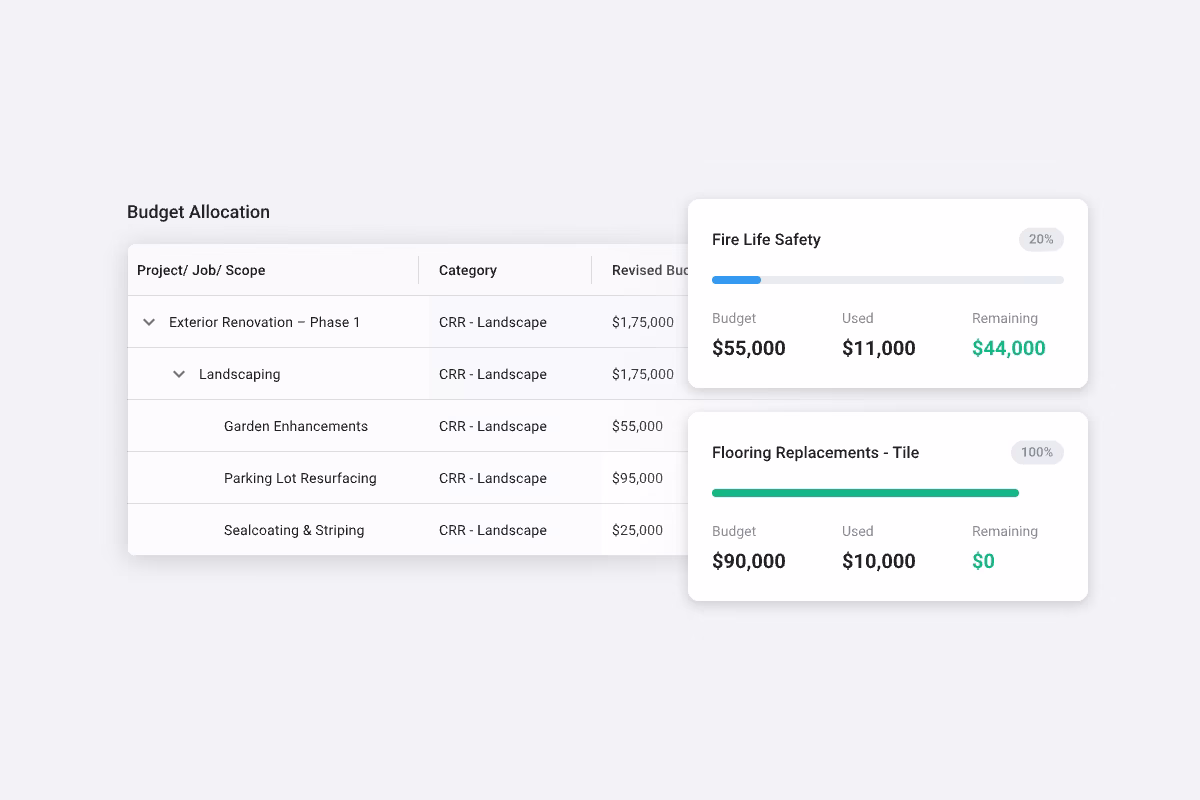
Task: Click the Fire Life Safety progress bar
Action: (888, 279)
